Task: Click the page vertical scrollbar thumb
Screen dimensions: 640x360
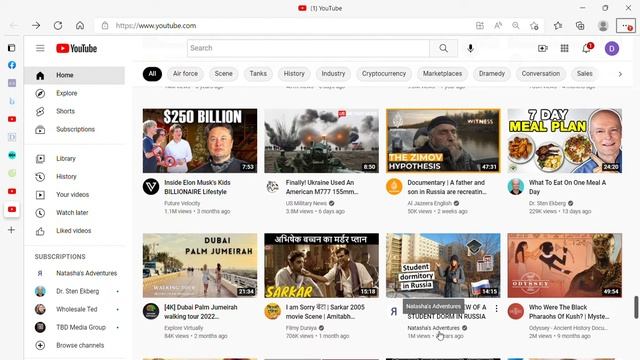Action: click(636, 307)
